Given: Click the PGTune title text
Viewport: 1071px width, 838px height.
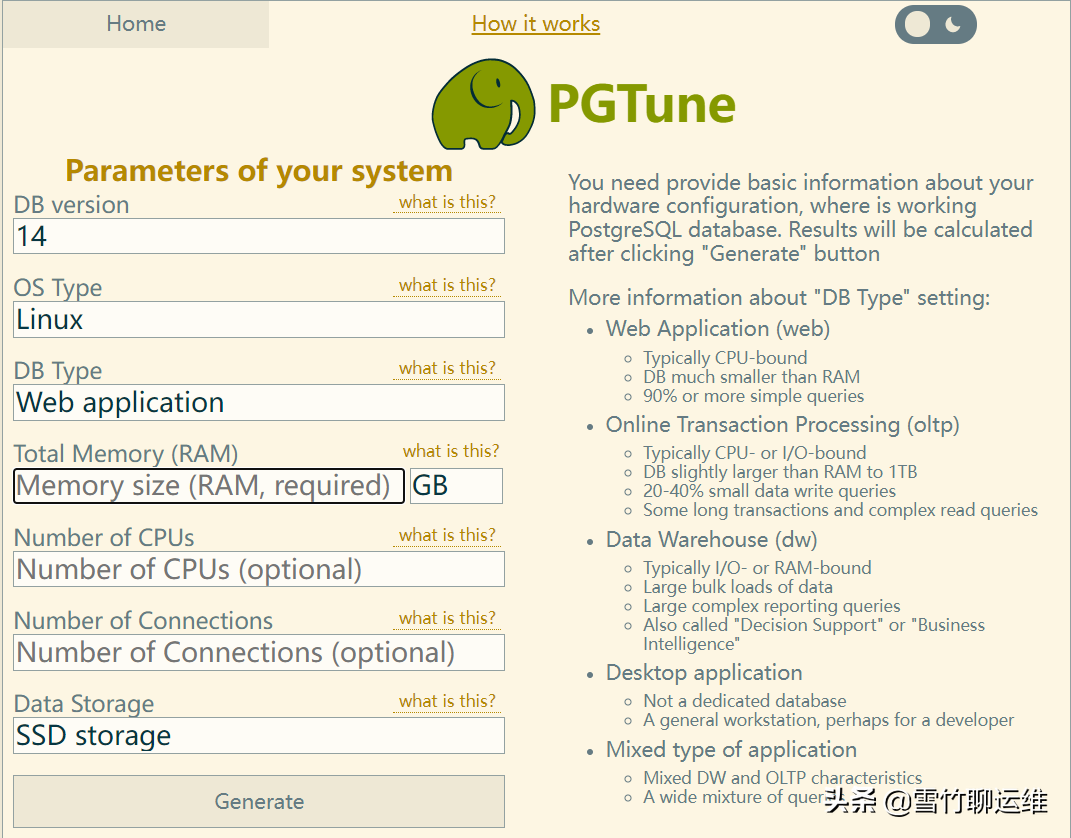Looking at the screenshot, I should pyautogui.click(x=642, y=104).
